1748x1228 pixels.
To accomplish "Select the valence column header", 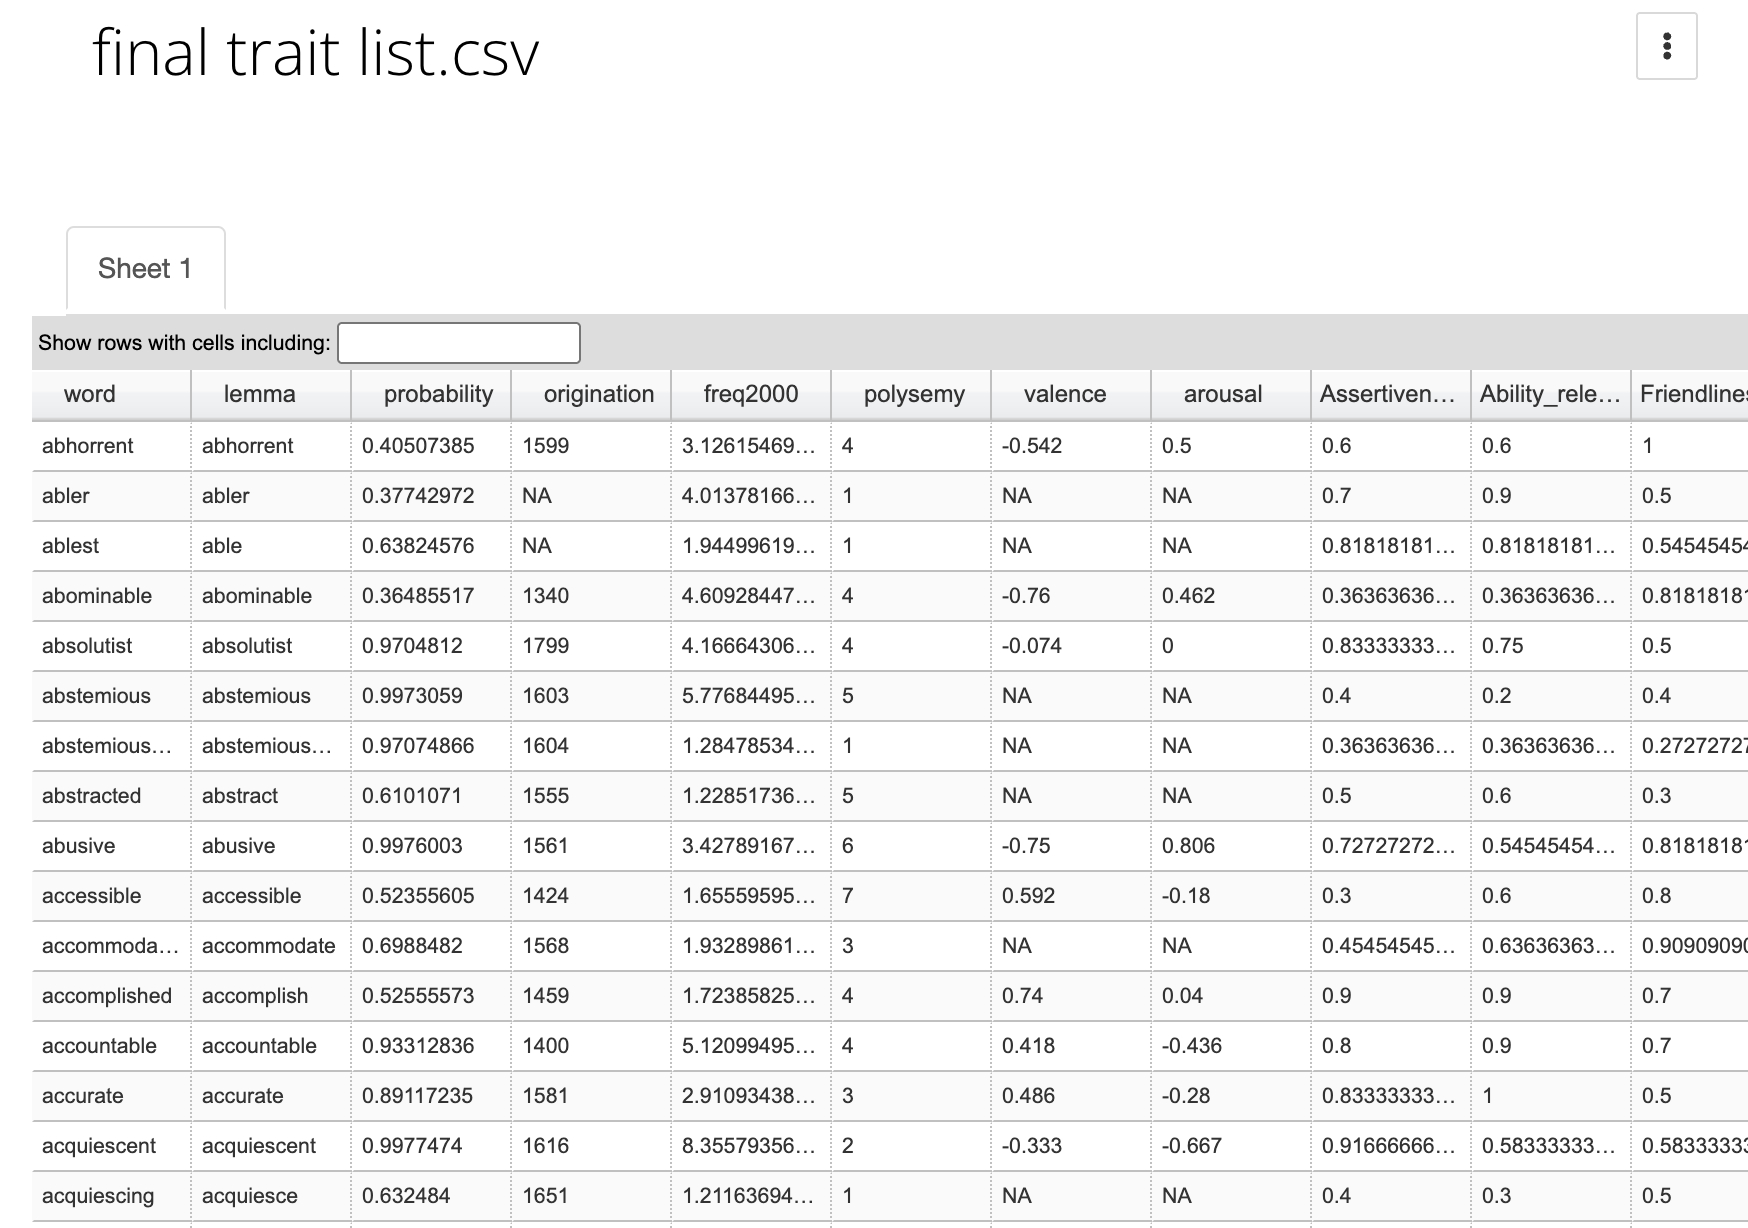I will tap(1064, 394).
